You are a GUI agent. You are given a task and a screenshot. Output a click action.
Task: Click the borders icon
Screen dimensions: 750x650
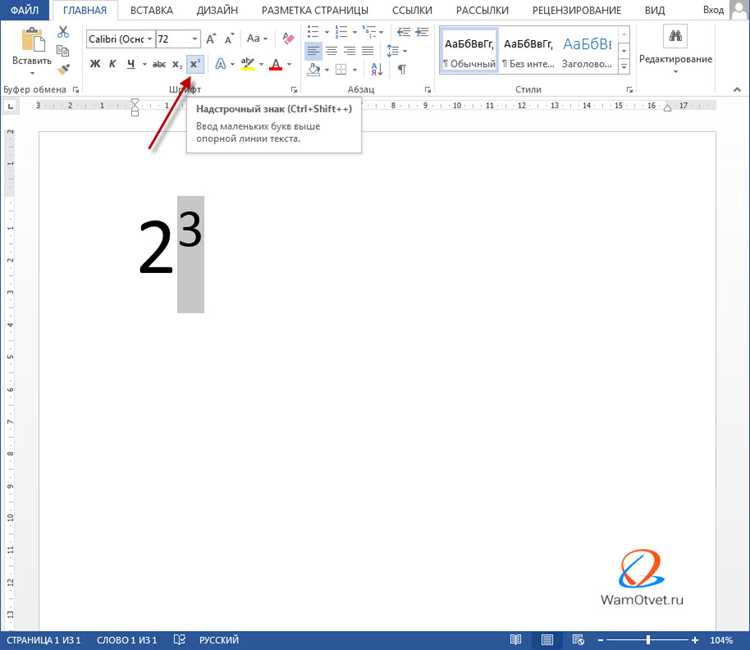[x=341, y=70]
